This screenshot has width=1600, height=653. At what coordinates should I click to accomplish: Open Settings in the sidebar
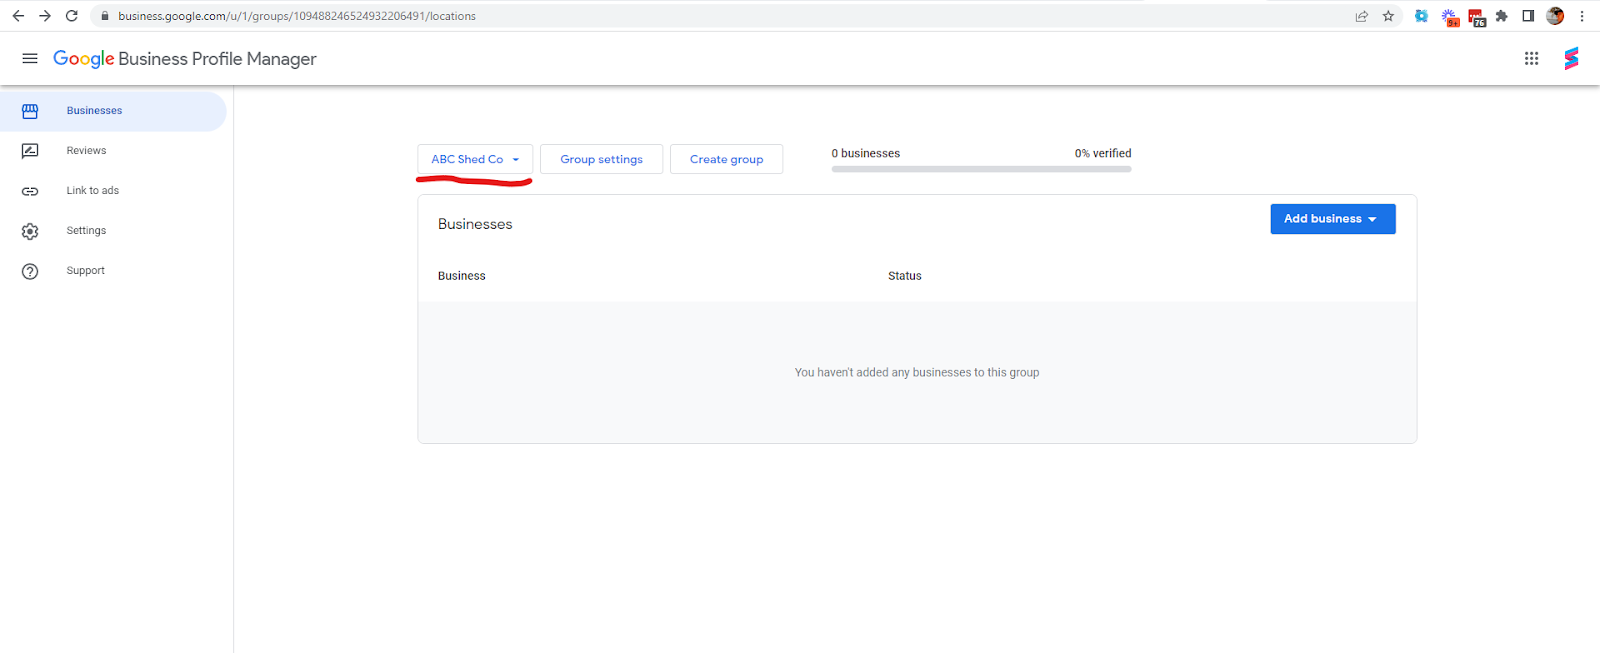(113, 231)
